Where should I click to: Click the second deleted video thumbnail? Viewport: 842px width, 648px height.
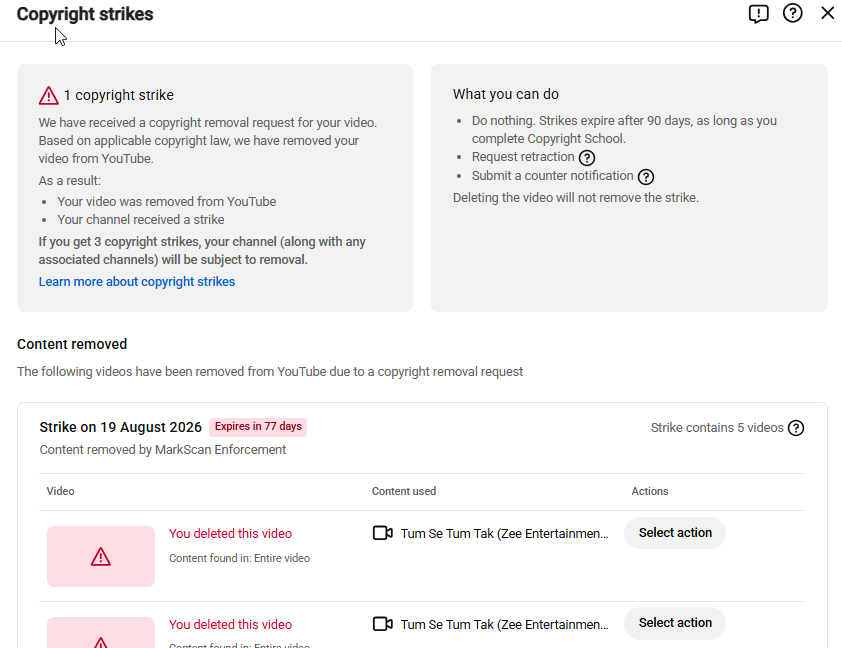point(101,632)
